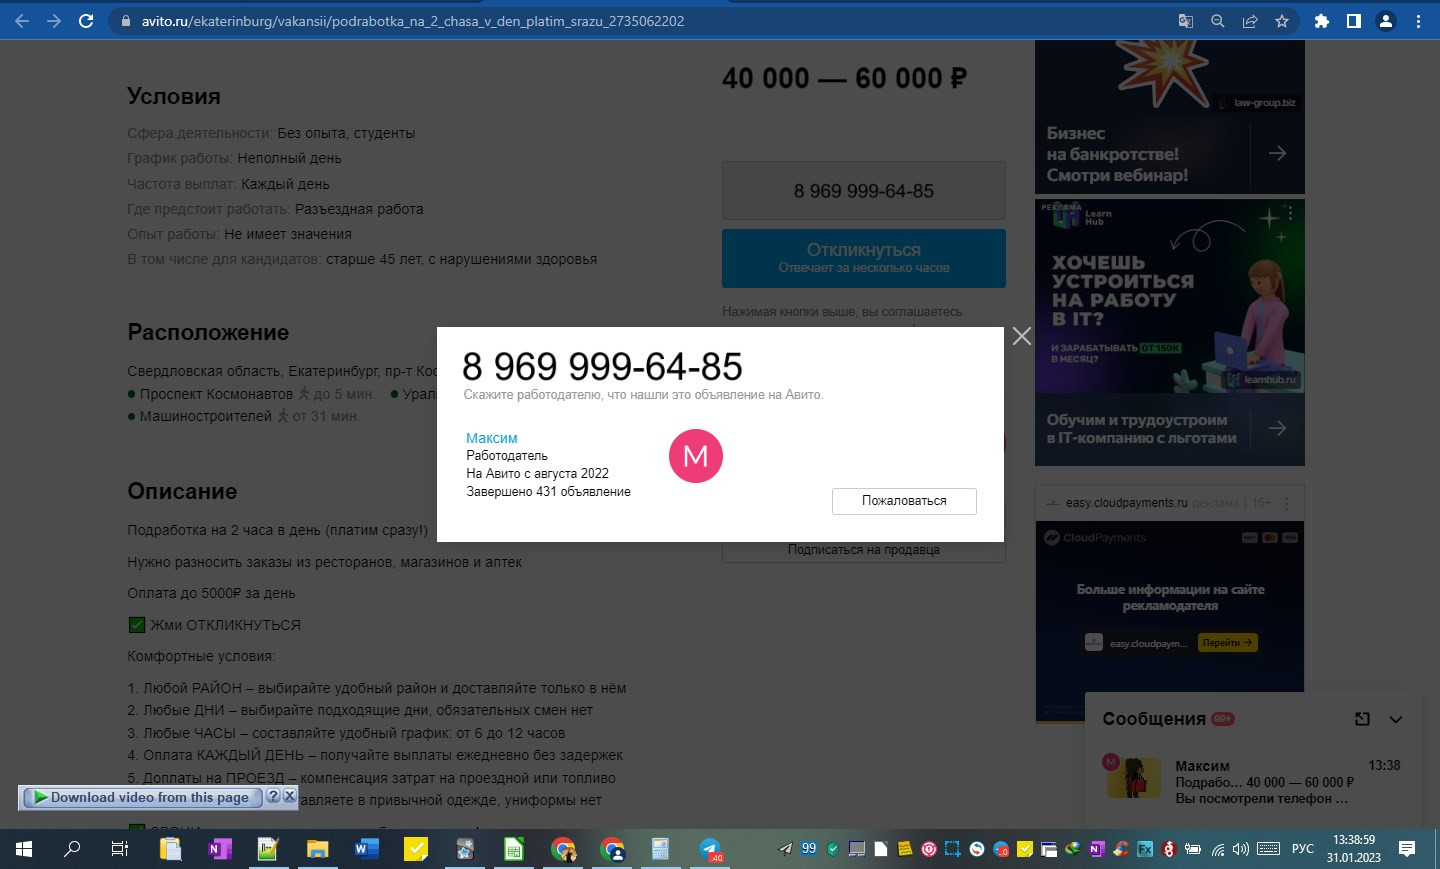The width and height of the screenshot is (1440, 869).
Task: Click the blue Откликнуться button
Action: [x=864, y=258]
